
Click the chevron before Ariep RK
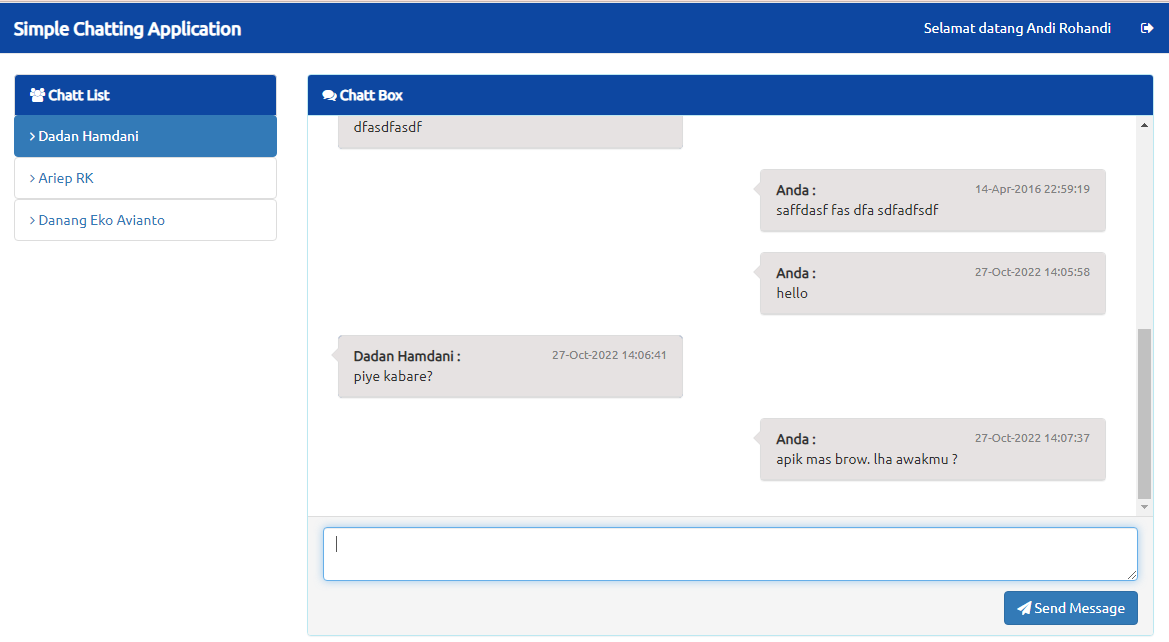pyautogui.click(x=32, y=178)
